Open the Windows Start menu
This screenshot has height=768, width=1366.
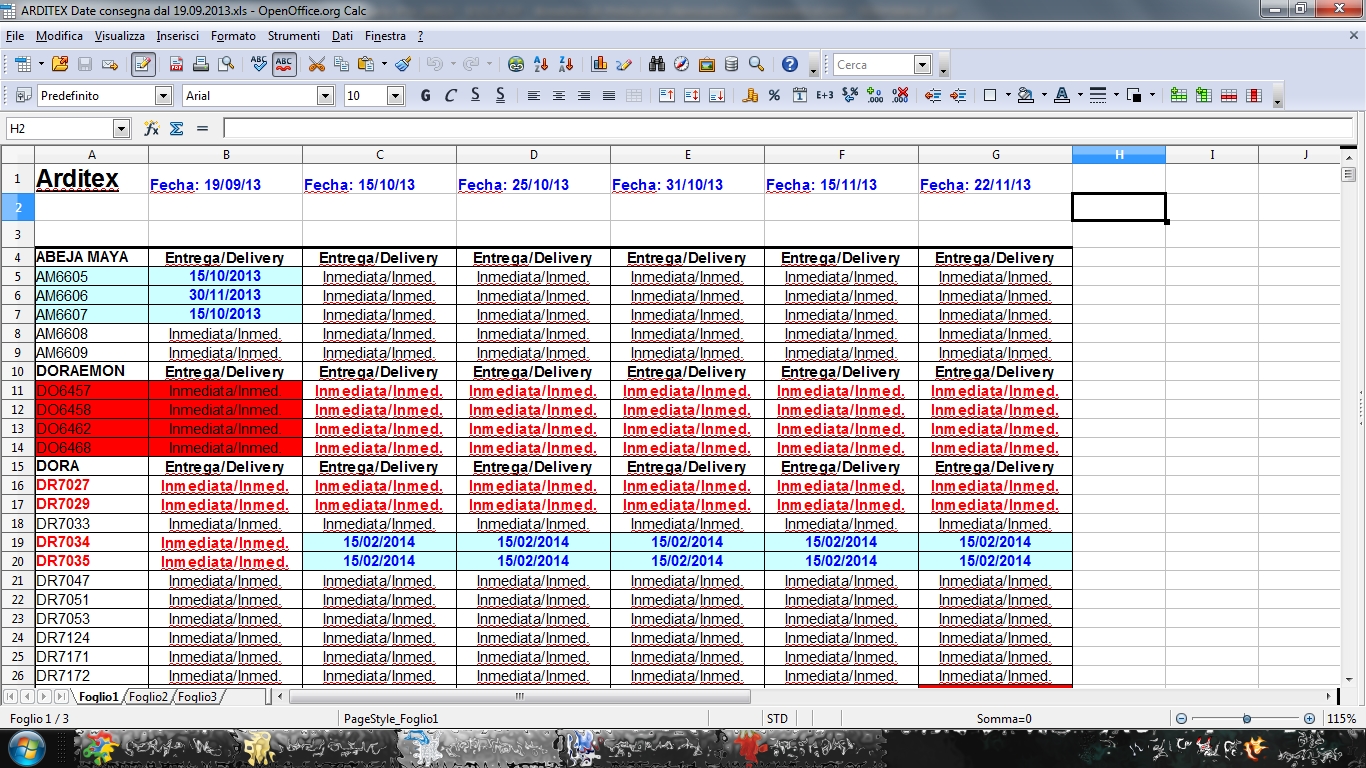click(x=25, y=748)
